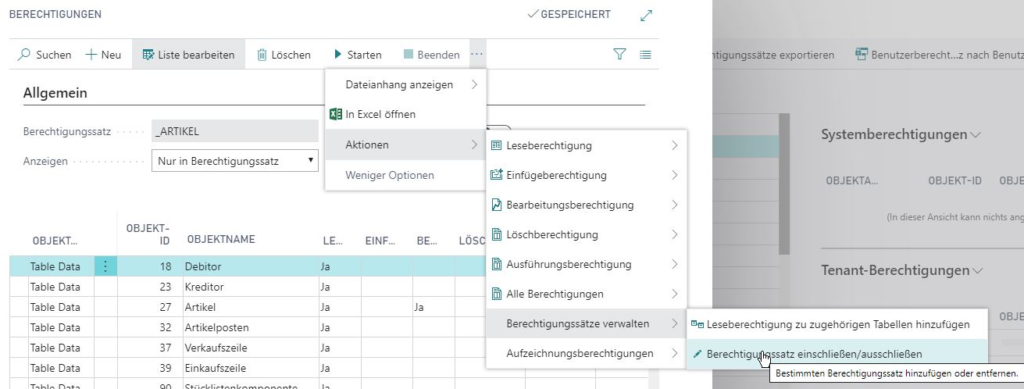Image resolution: width=1024 pixels, height=389 pixels.
Task: Expand page with the diagonal arrows icon
Action: tap(647, 16)
